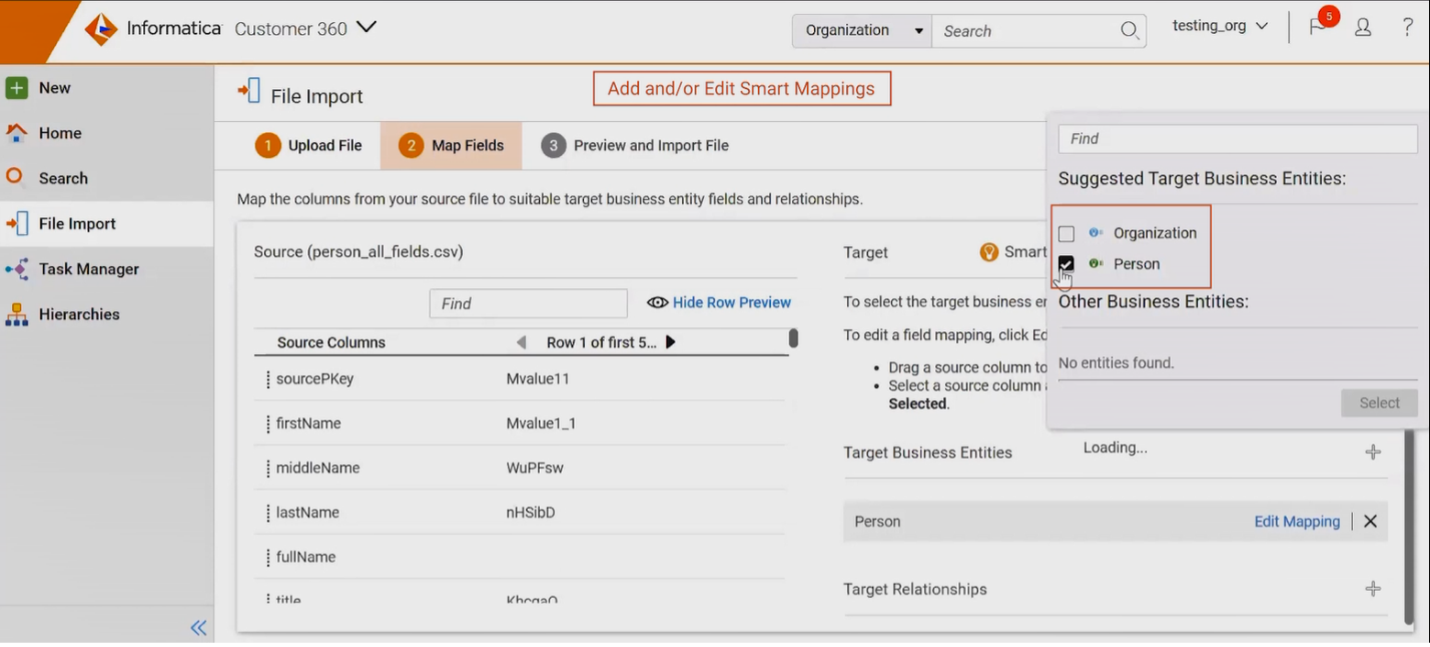Screen dimensions: 1430x647
Task: Open the user profile icon
Action: pos(1363,28)
